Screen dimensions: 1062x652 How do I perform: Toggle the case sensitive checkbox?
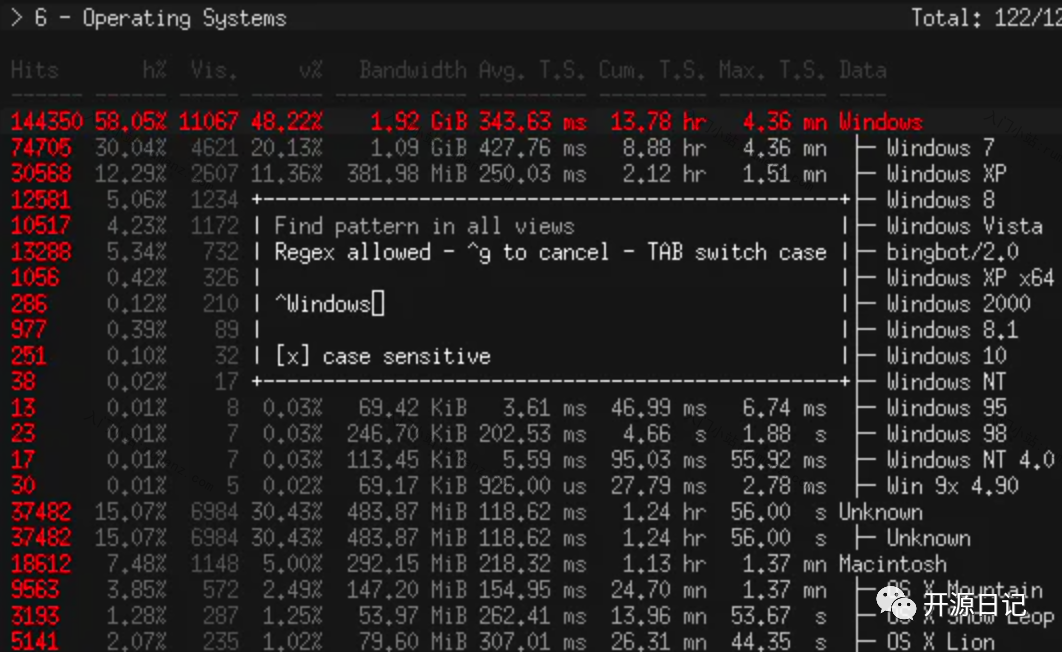(292, 355)
